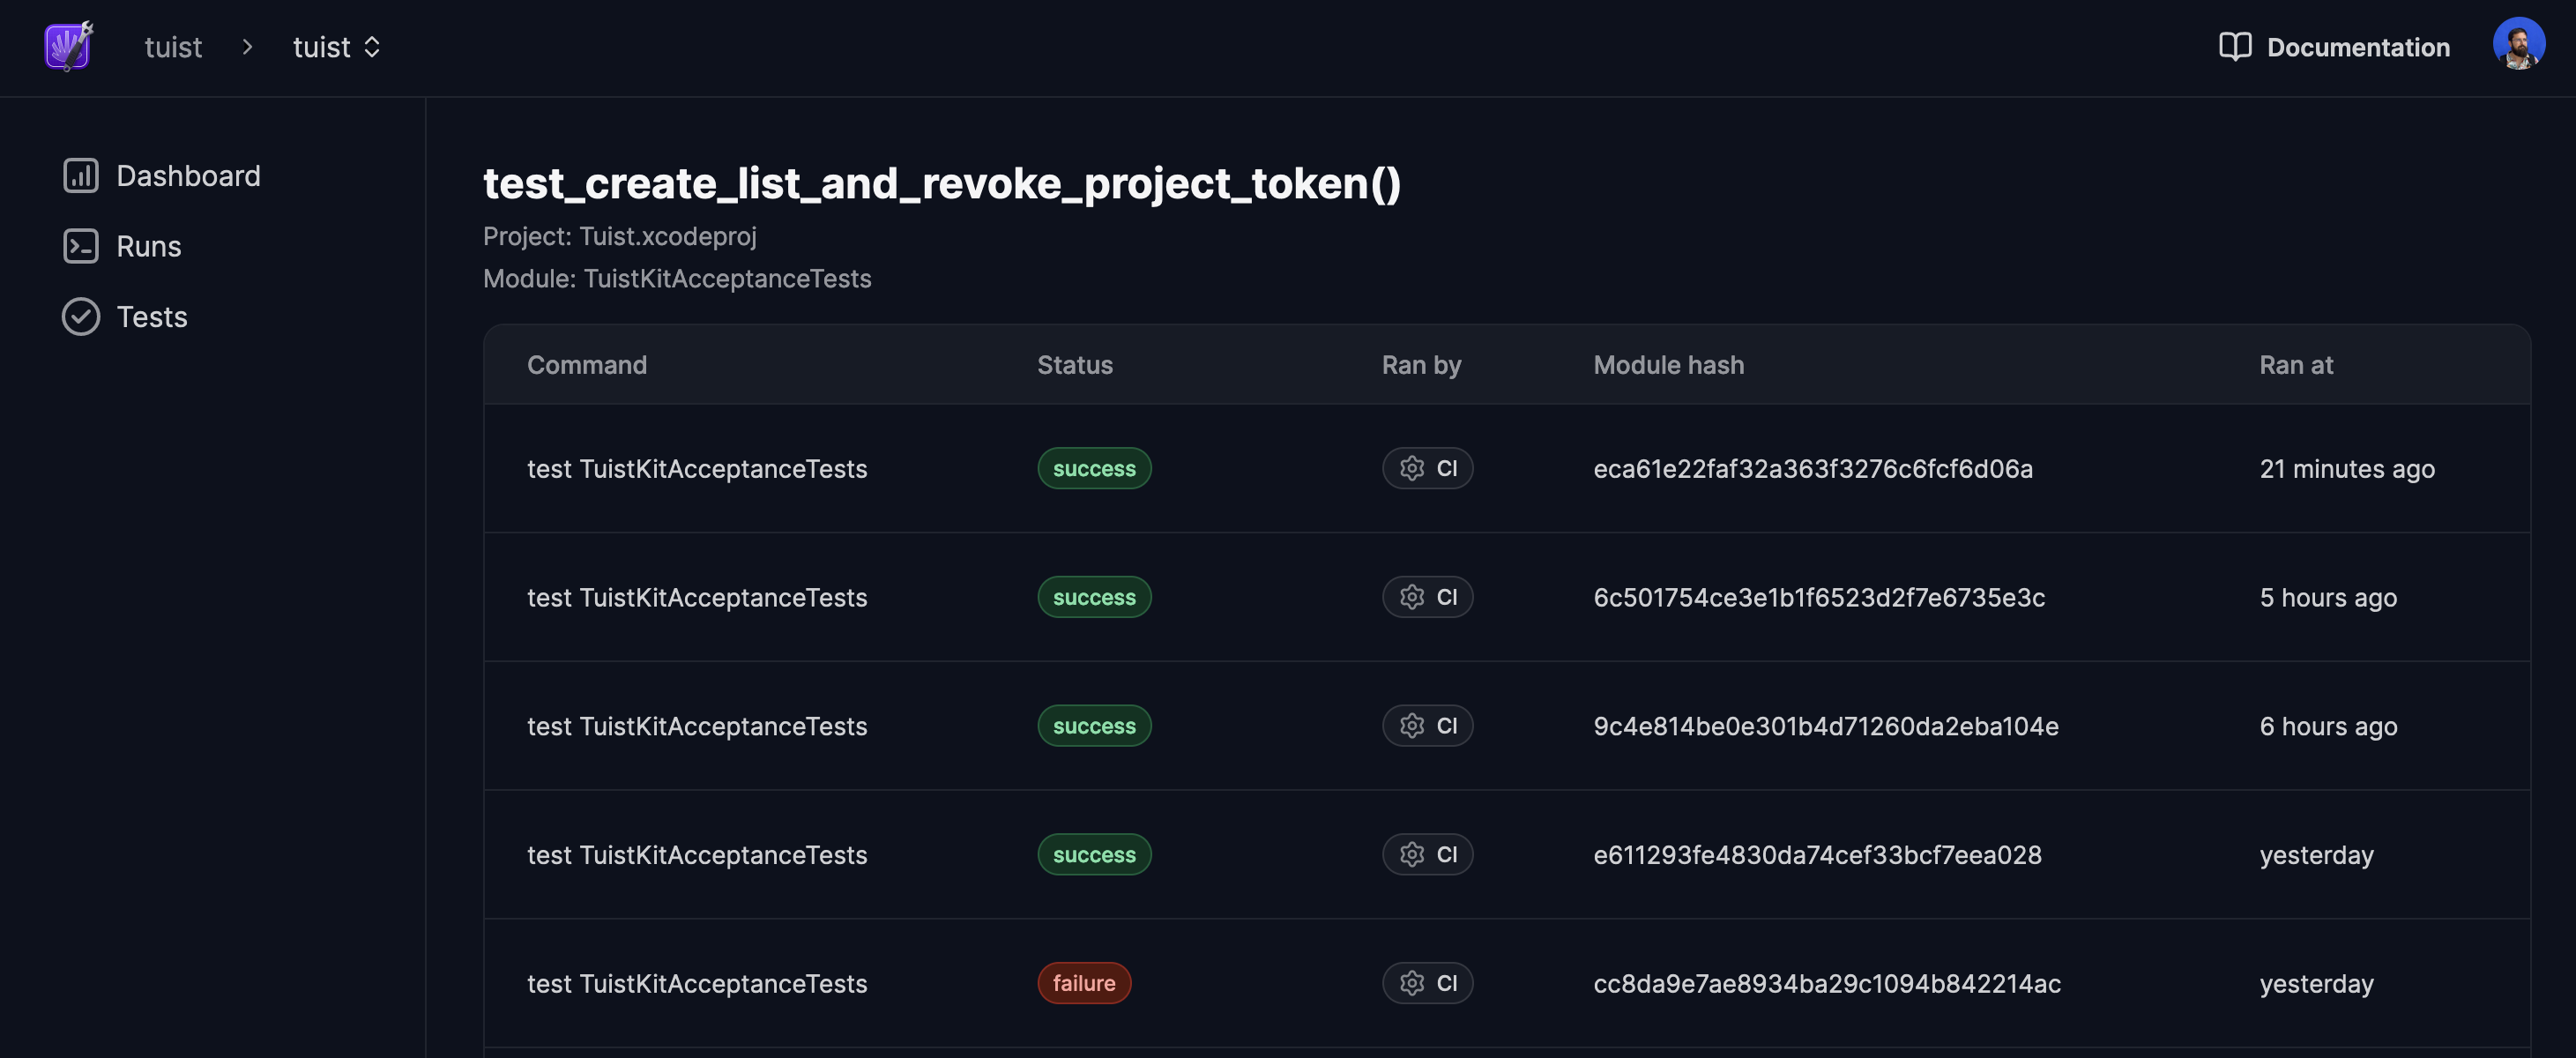The height and width of the screenshot is (1058, 2576).
Task: Open the user avatar menu
Action: coord(2519,44)
